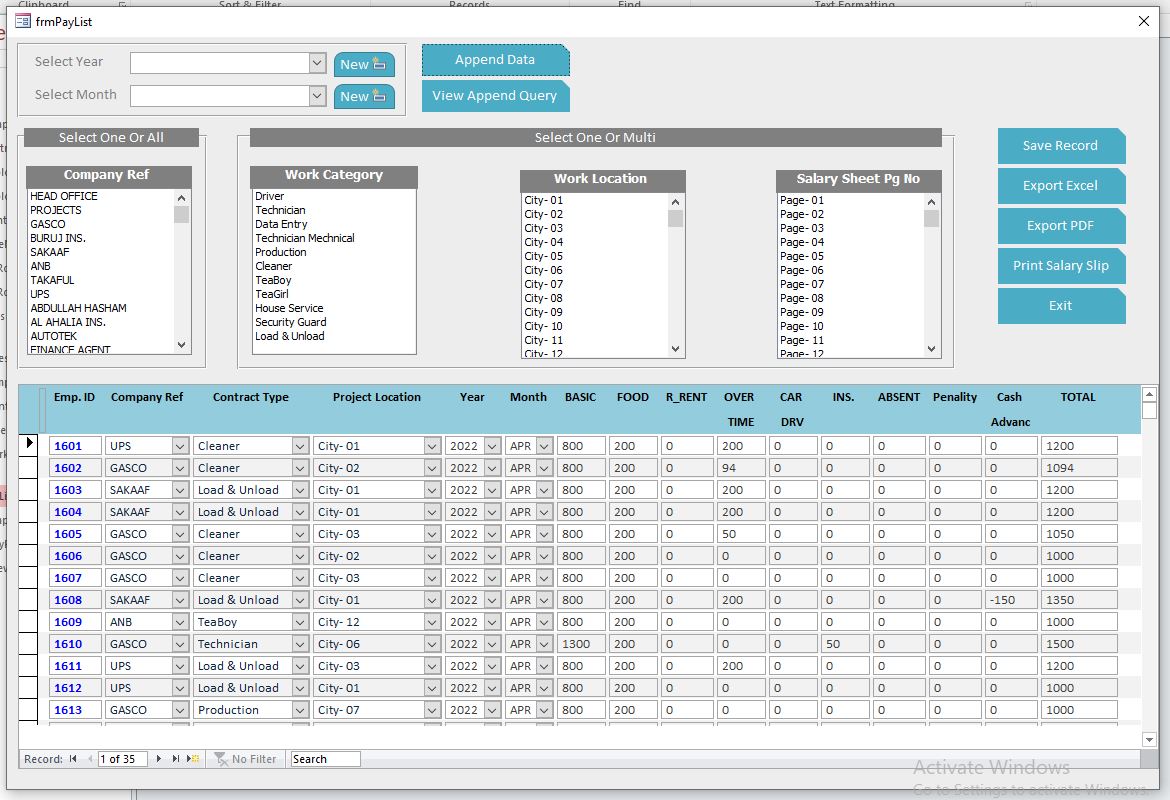Click the frmPayList form icon in title bar
The width and height of the screenshot is (1170, 800).
tap(21, 20)
